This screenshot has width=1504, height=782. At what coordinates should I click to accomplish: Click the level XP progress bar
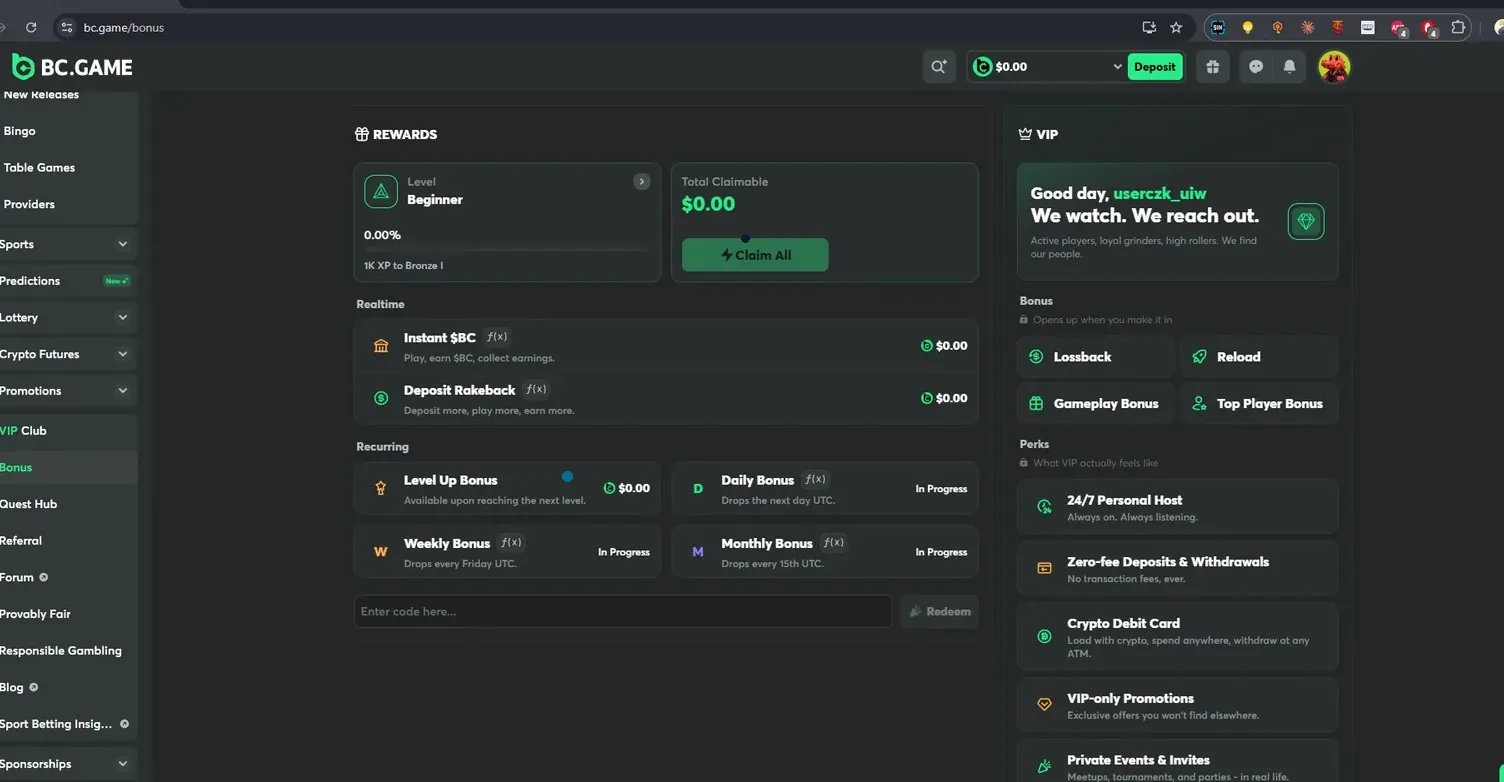(506, 249)
